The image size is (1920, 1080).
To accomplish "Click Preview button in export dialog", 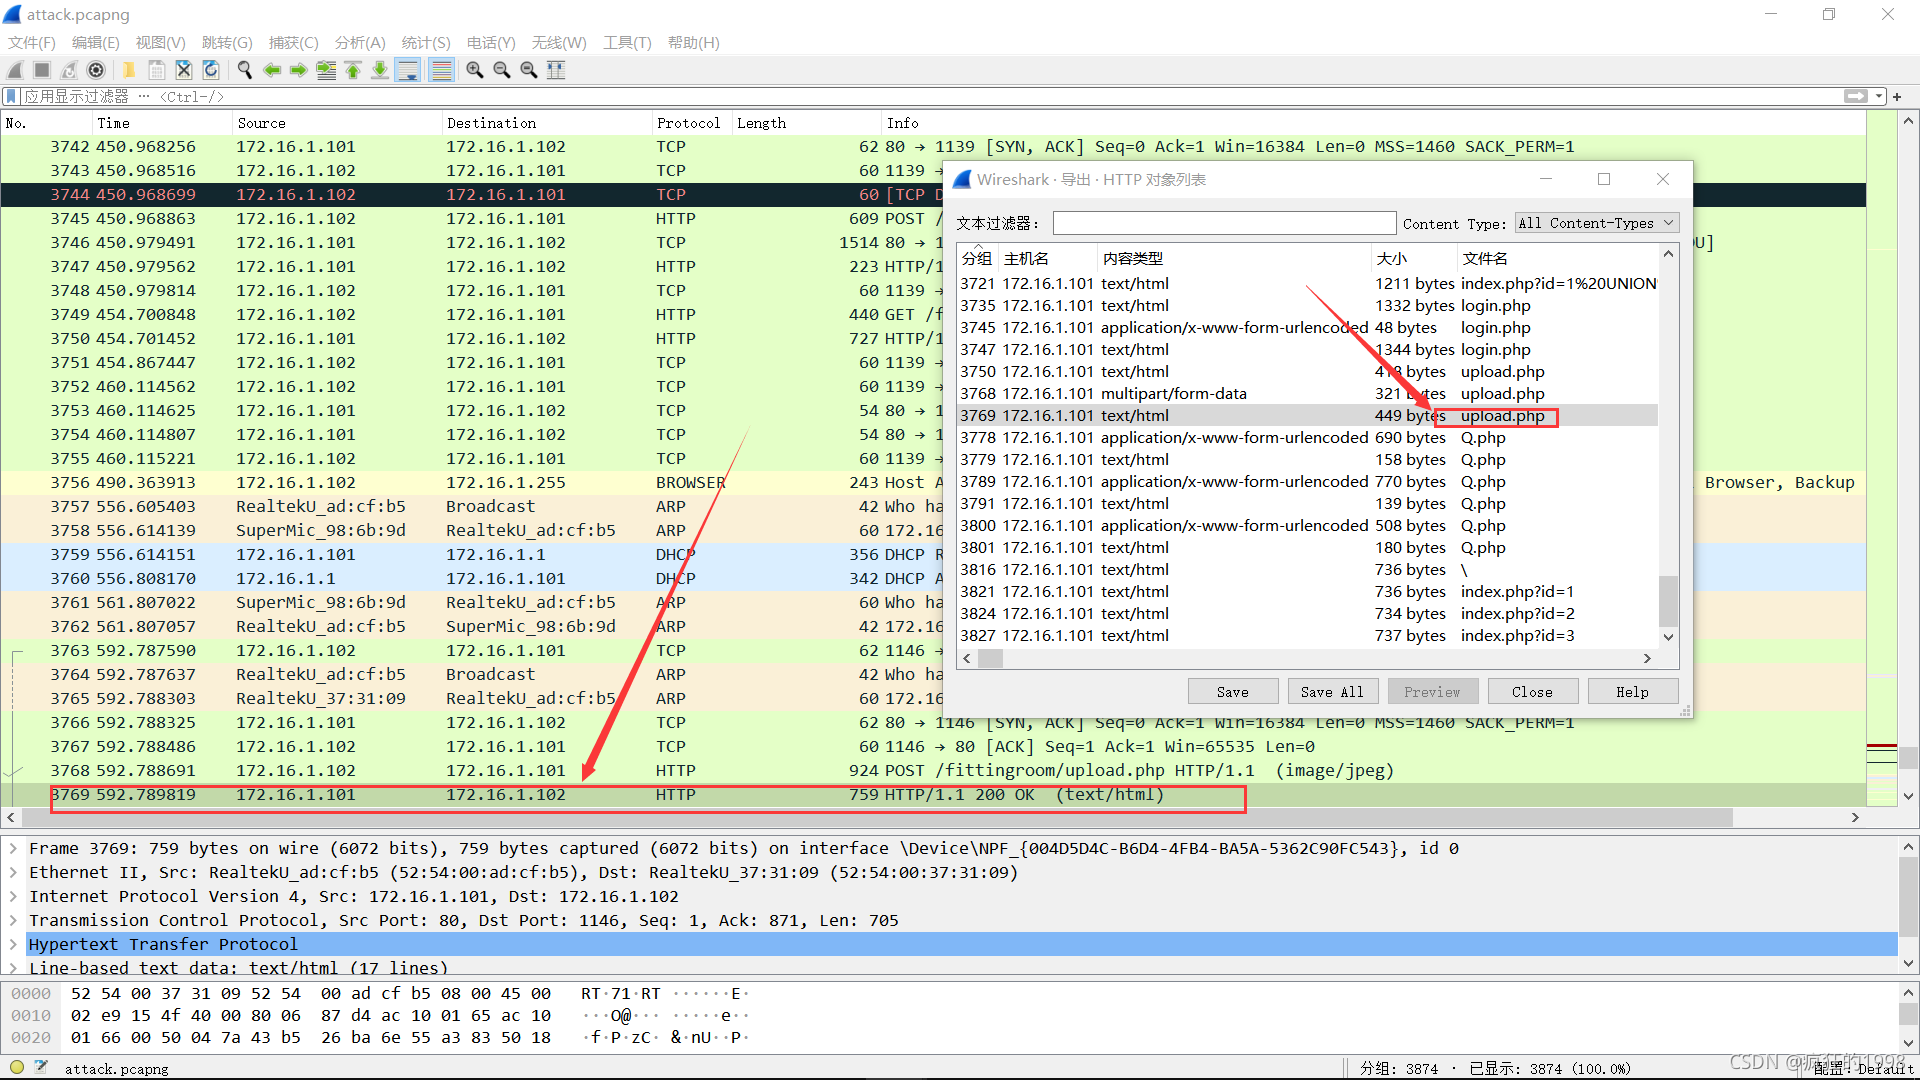I will pos(1432,692).
